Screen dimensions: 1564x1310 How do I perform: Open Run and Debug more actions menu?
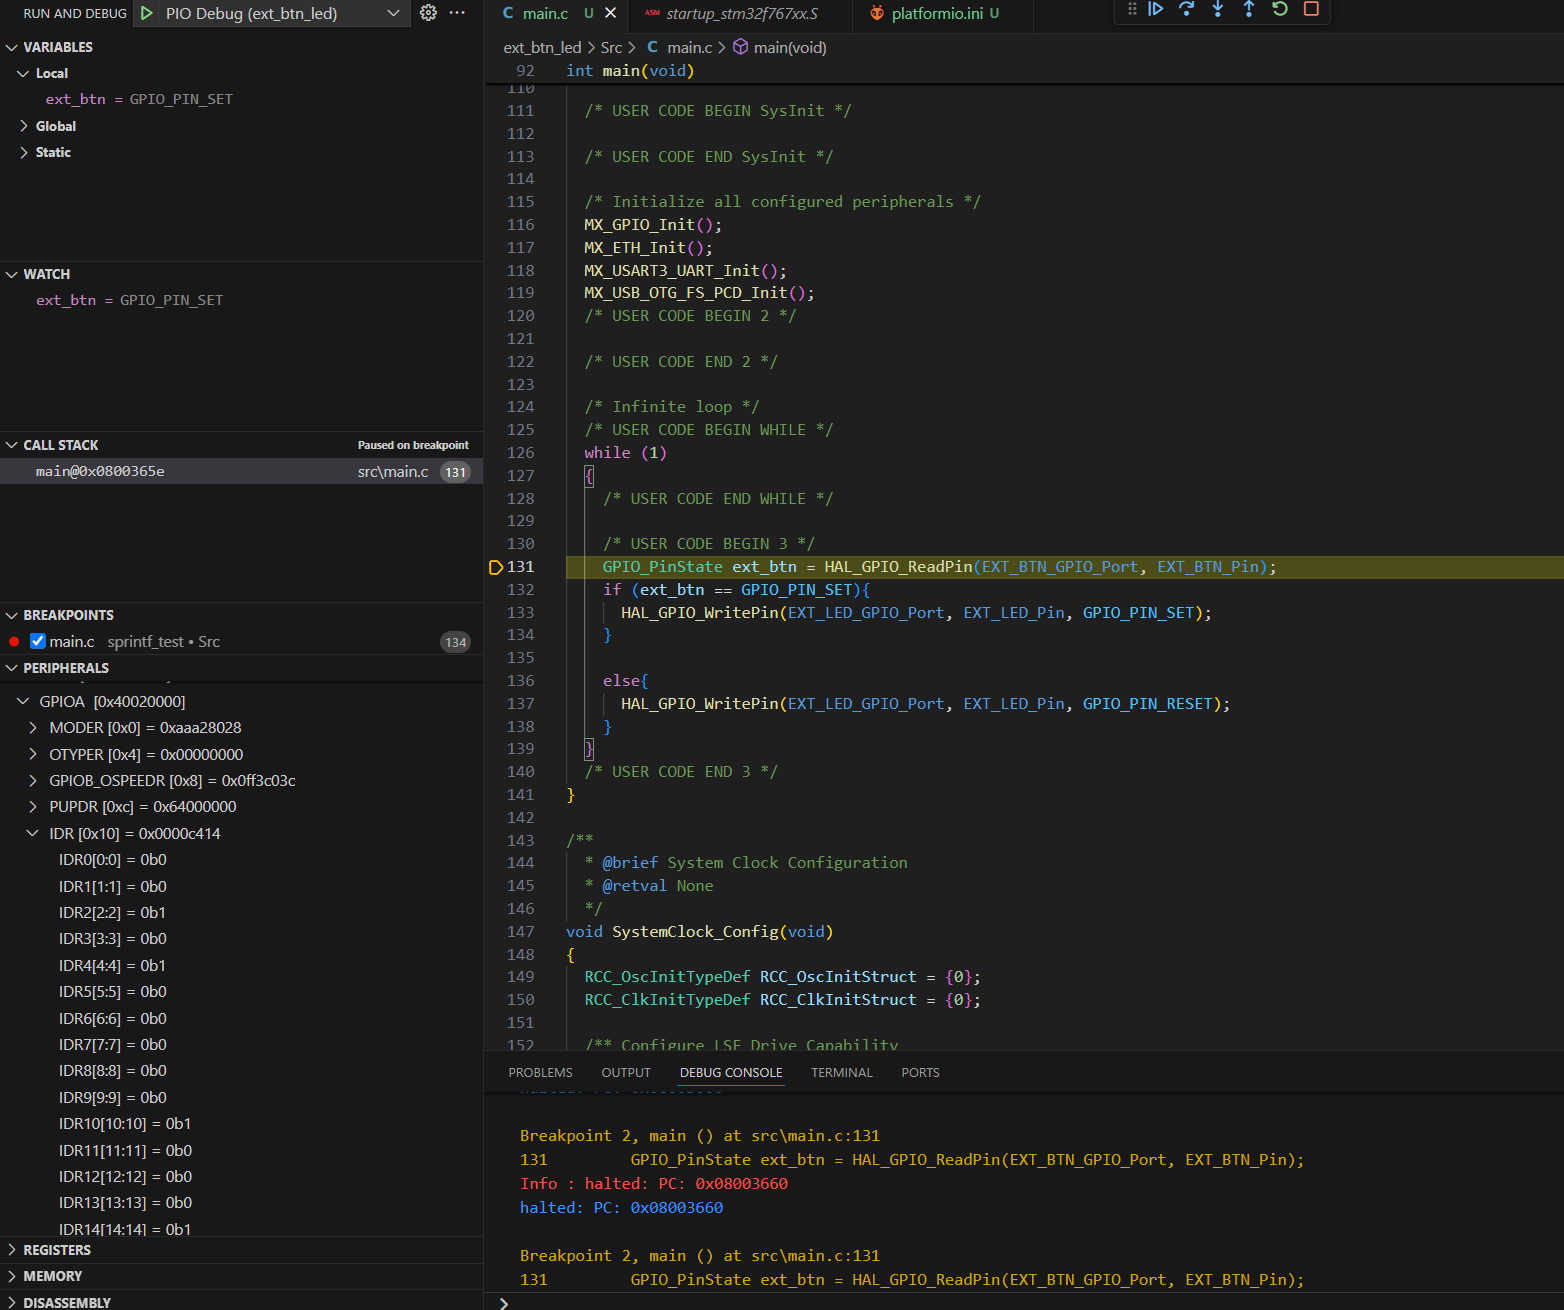tap(457, 13)
